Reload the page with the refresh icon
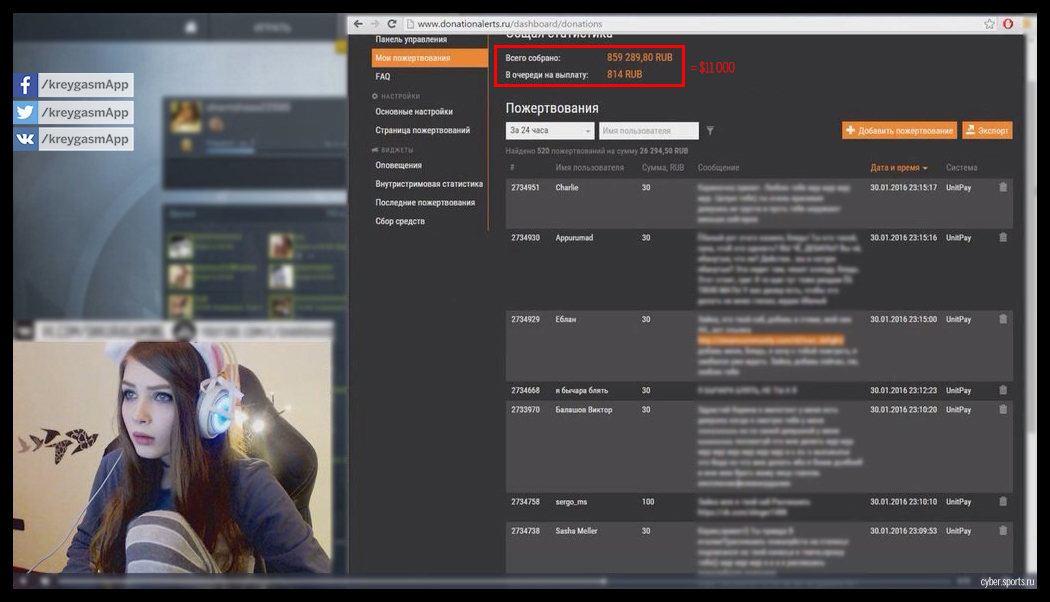 pyautogui.click(x=392, y=23)
